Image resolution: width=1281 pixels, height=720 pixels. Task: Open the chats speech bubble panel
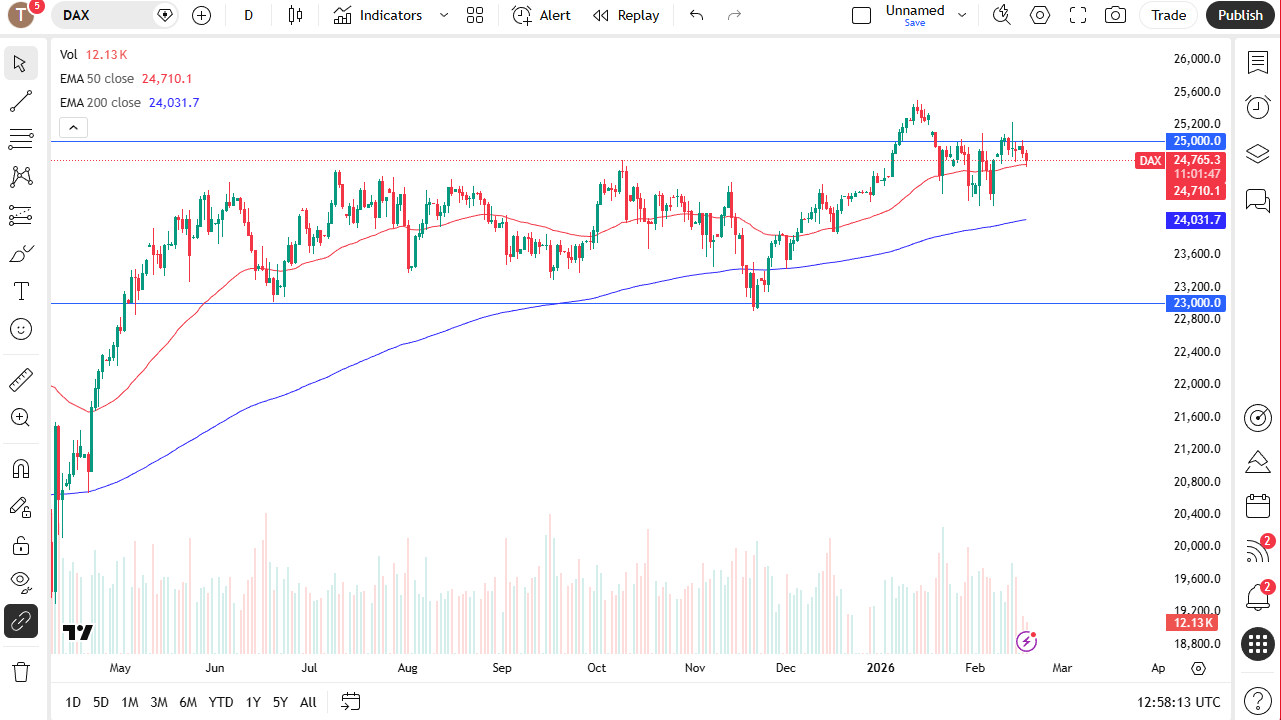1258,200
